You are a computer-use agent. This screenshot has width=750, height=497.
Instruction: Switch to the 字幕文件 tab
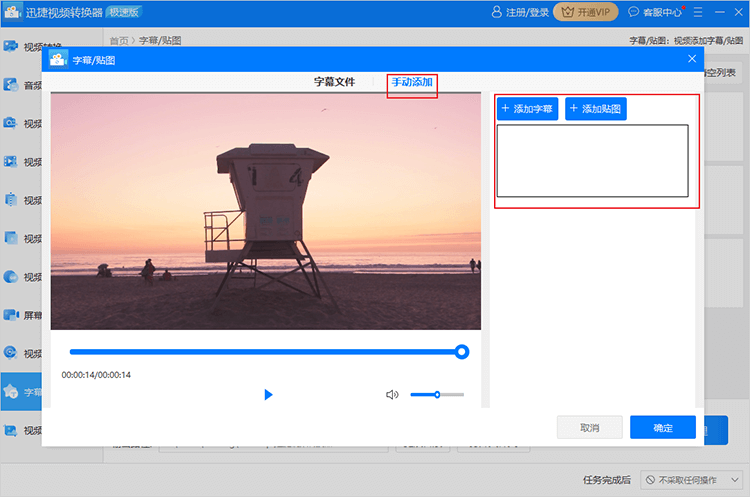pyautogui.click(x=334, y=82)
